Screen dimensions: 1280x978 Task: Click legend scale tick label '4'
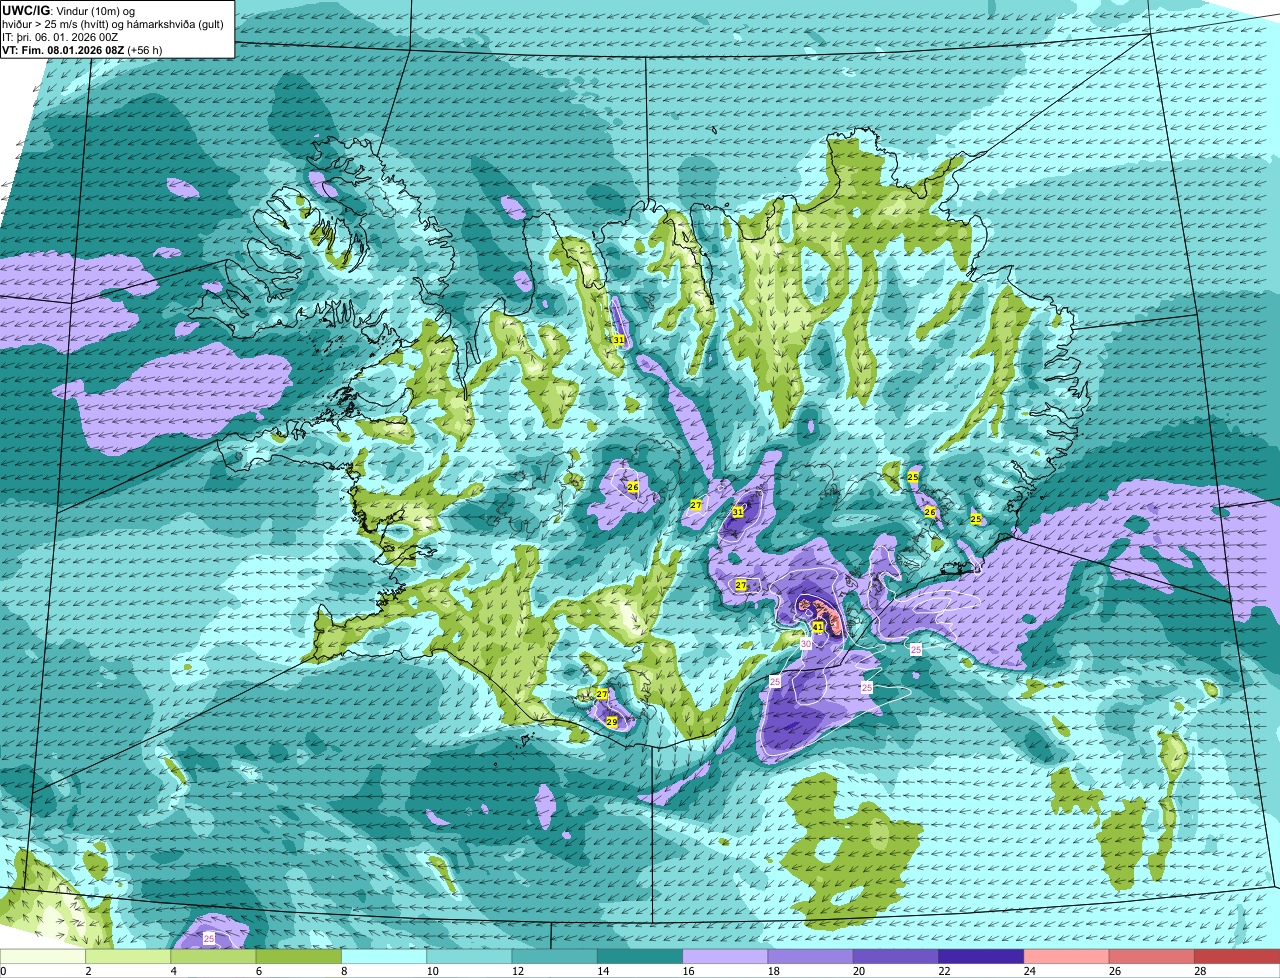[173, 971]
